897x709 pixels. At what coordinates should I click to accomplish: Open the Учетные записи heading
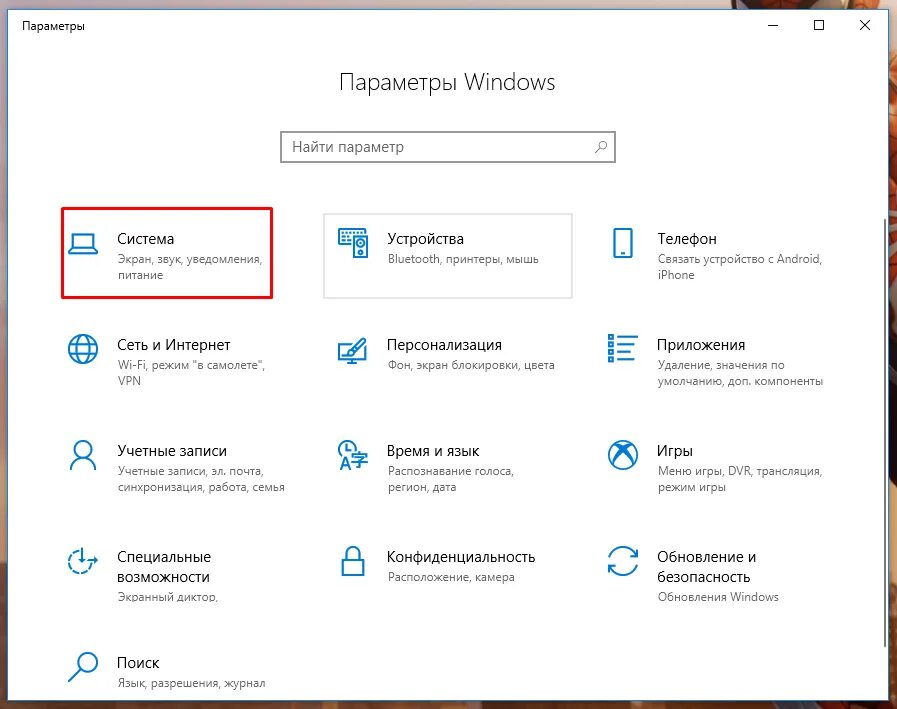[x=172, y=450]
